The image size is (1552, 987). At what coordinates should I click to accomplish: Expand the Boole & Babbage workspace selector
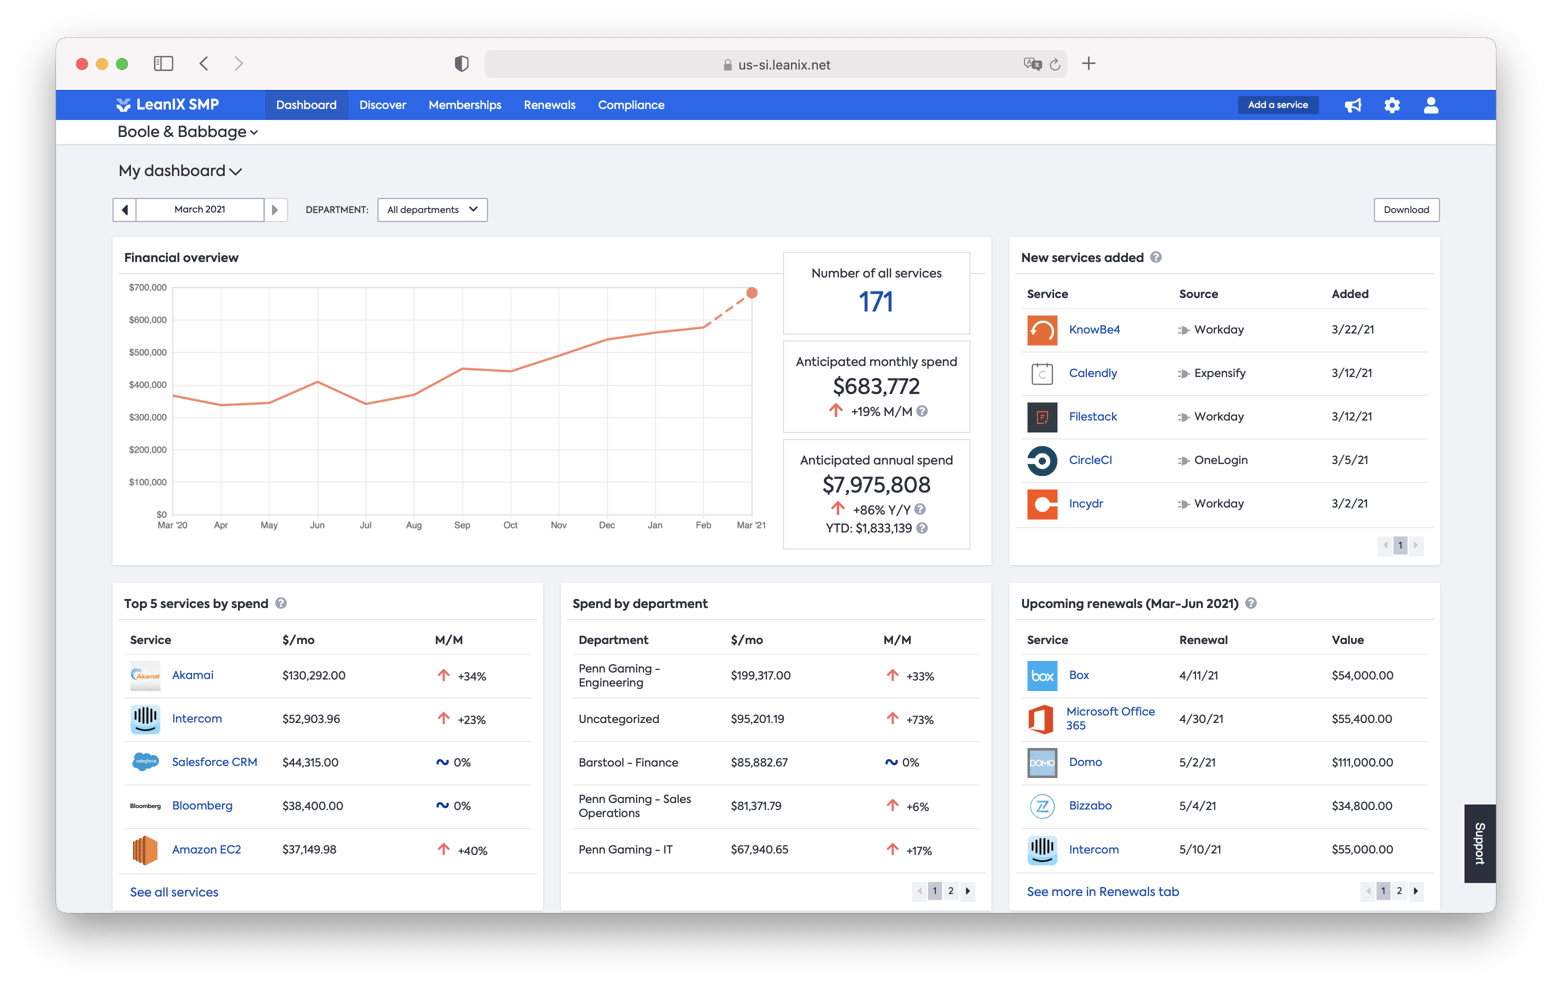[x=186, y=131]
